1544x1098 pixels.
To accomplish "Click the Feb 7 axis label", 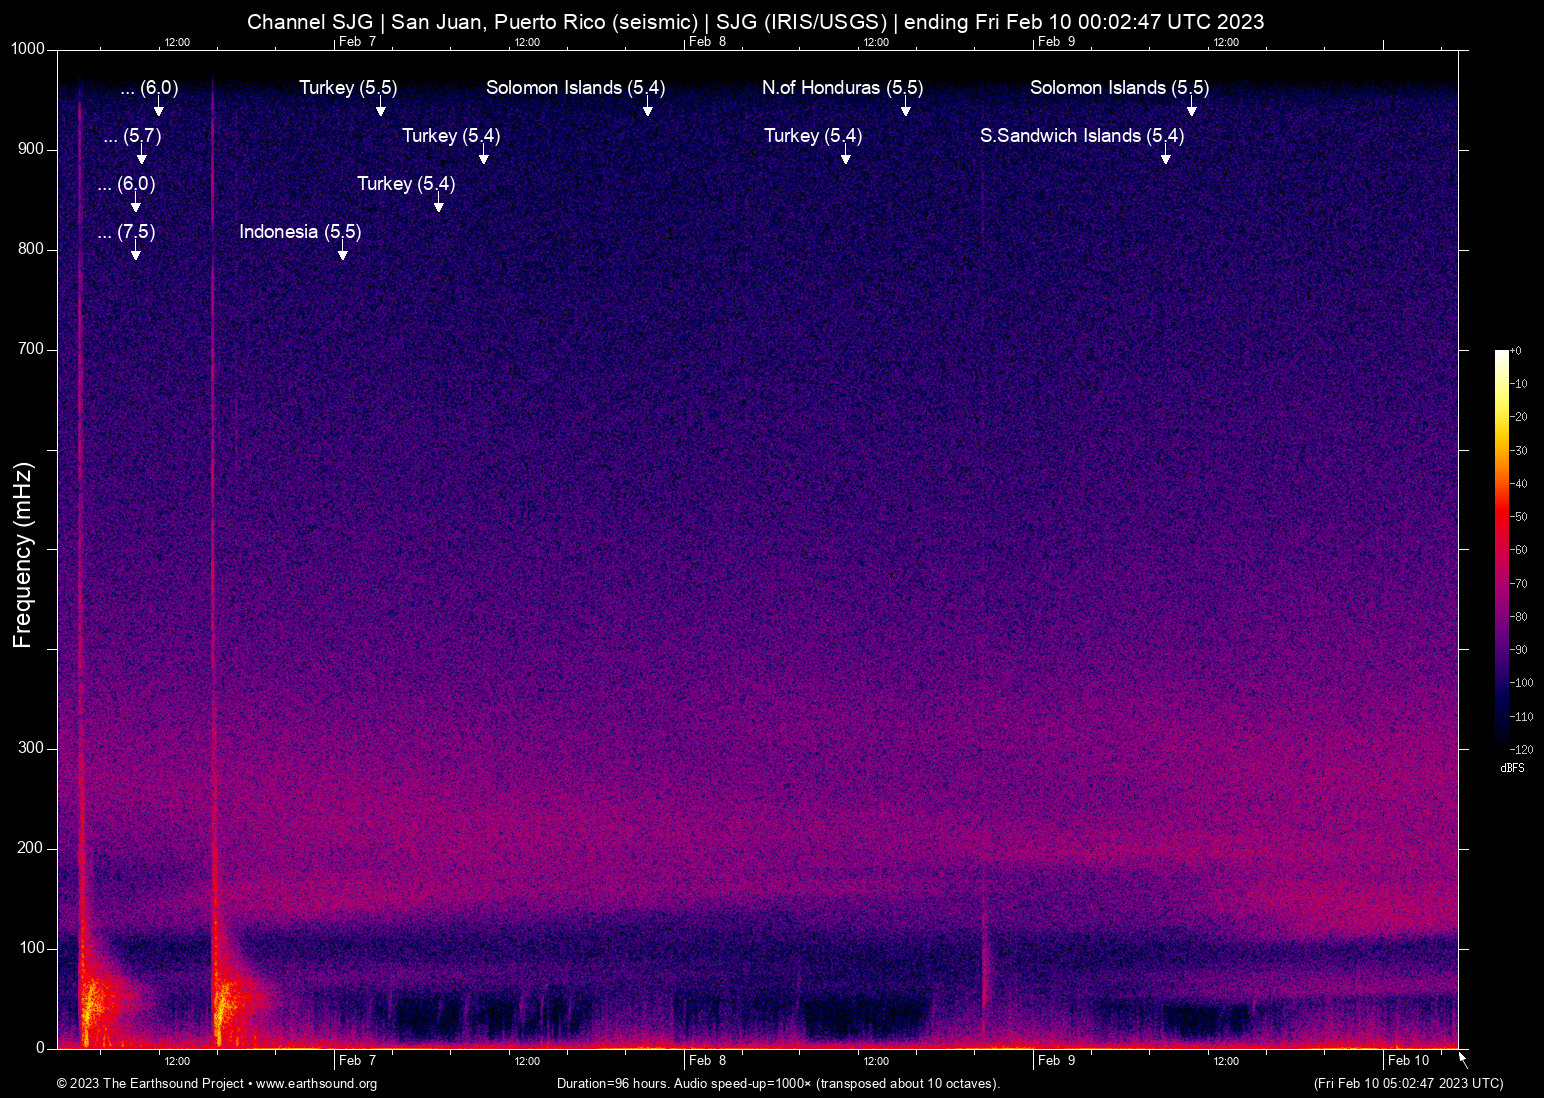I will [355, 1060].
